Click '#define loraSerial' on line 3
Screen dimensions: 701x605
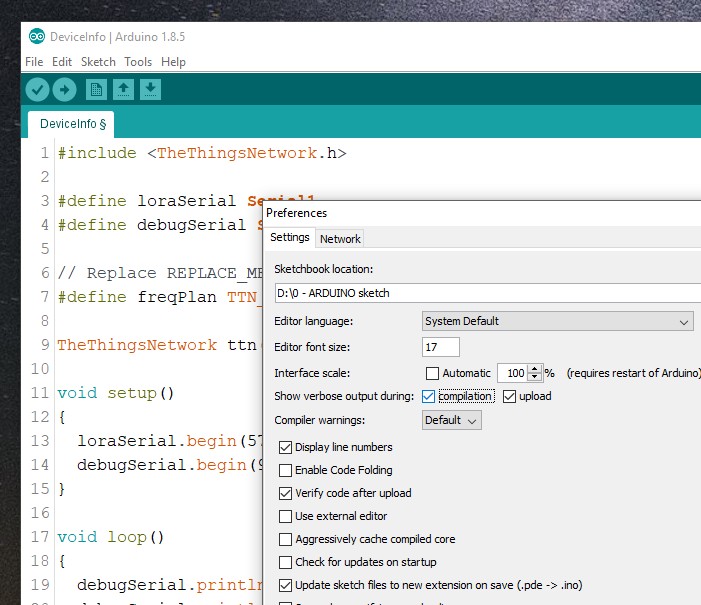147,201
